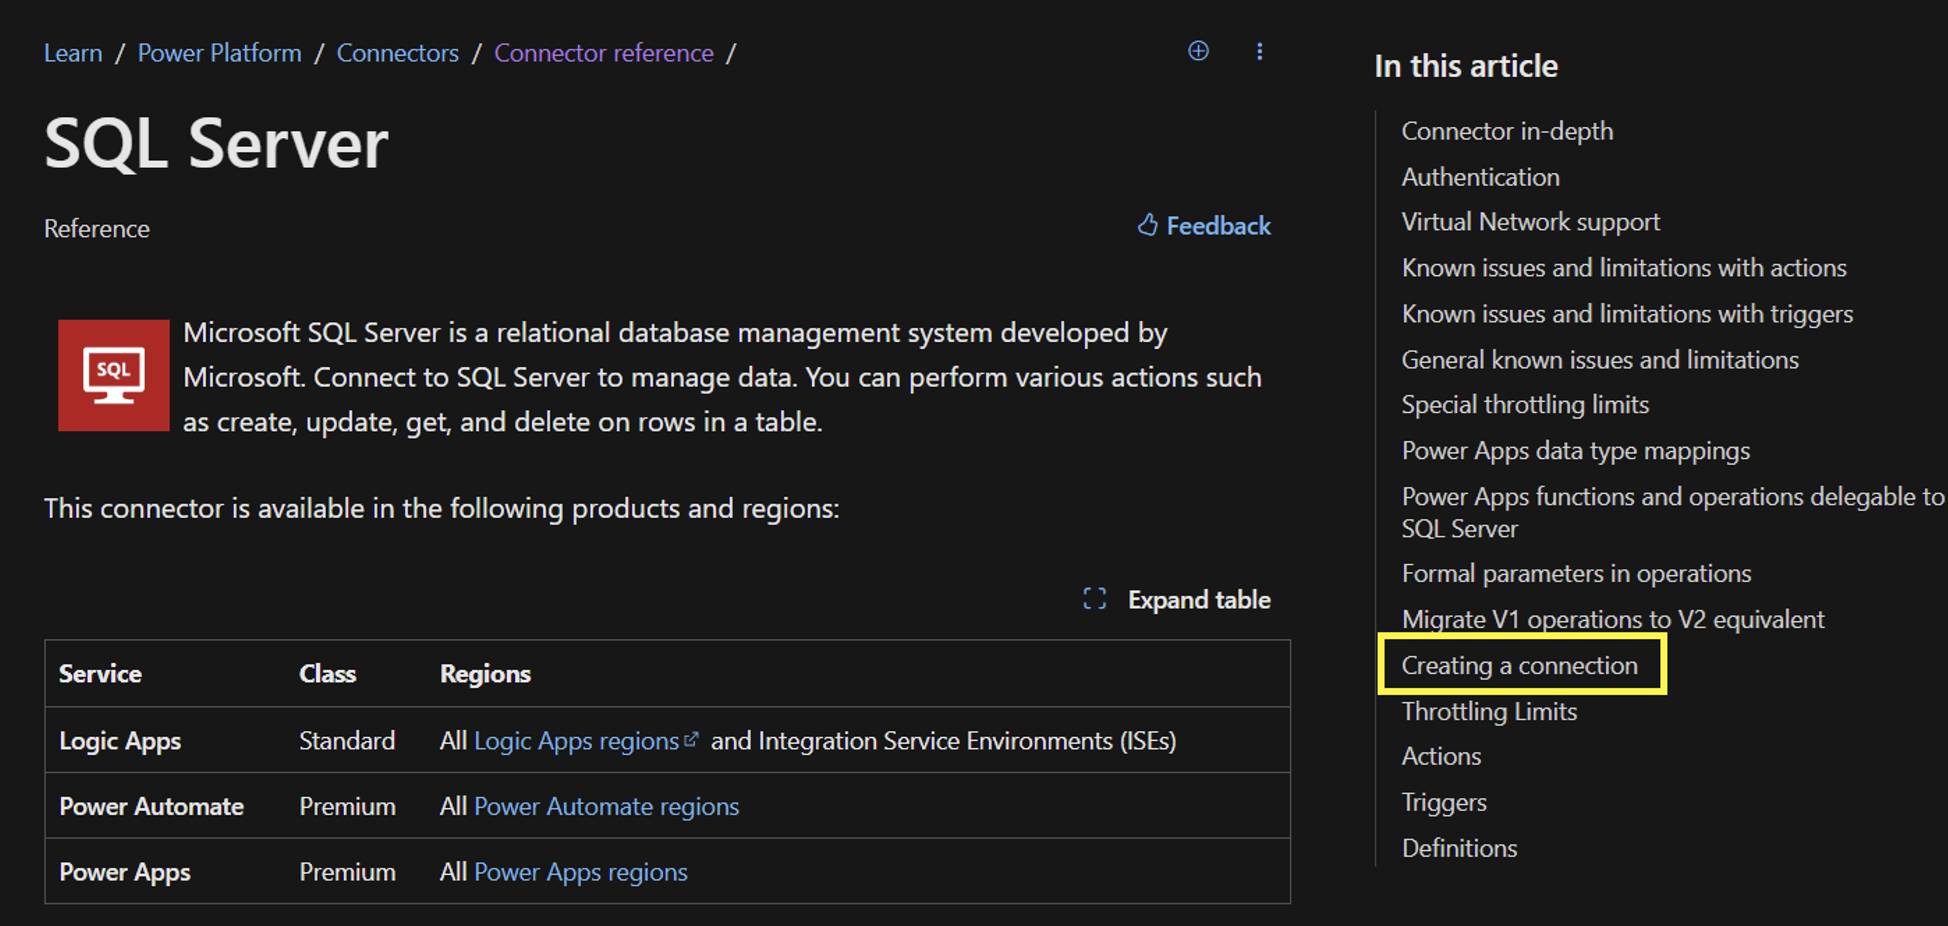Click the Expand table button label

(x=1199, y=600)
